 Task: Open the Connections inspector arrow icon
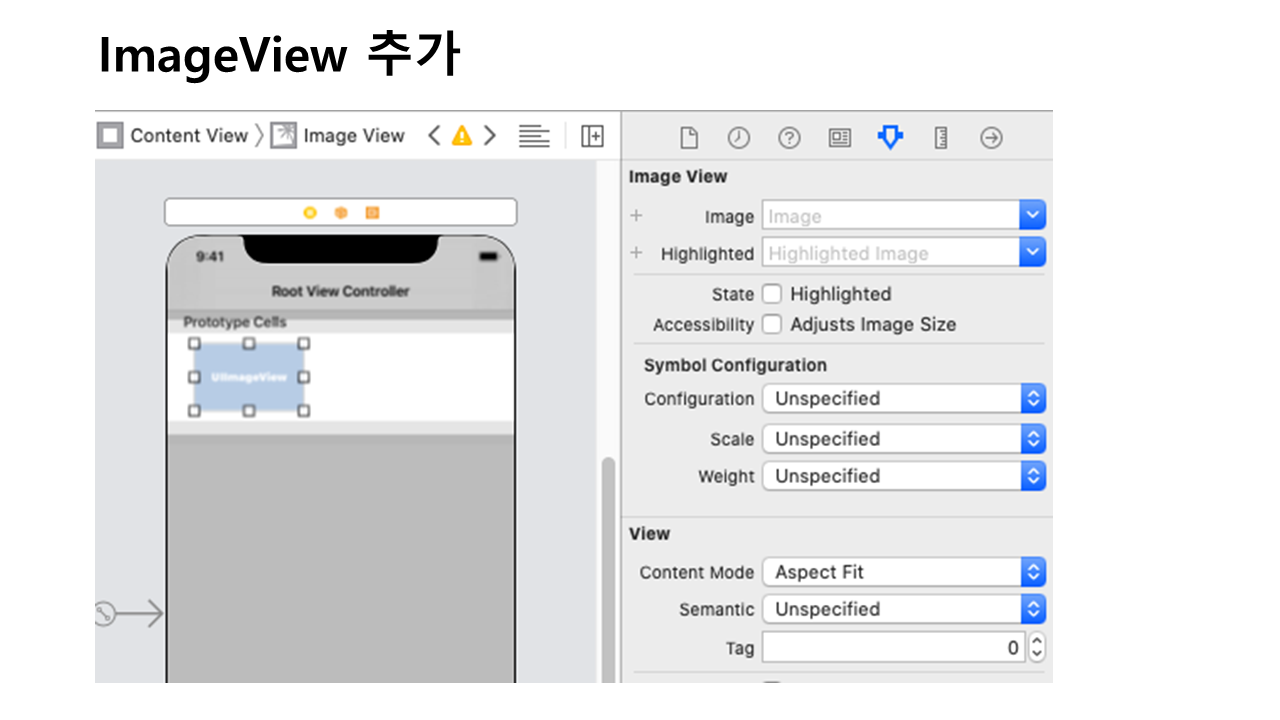(991, 138)
